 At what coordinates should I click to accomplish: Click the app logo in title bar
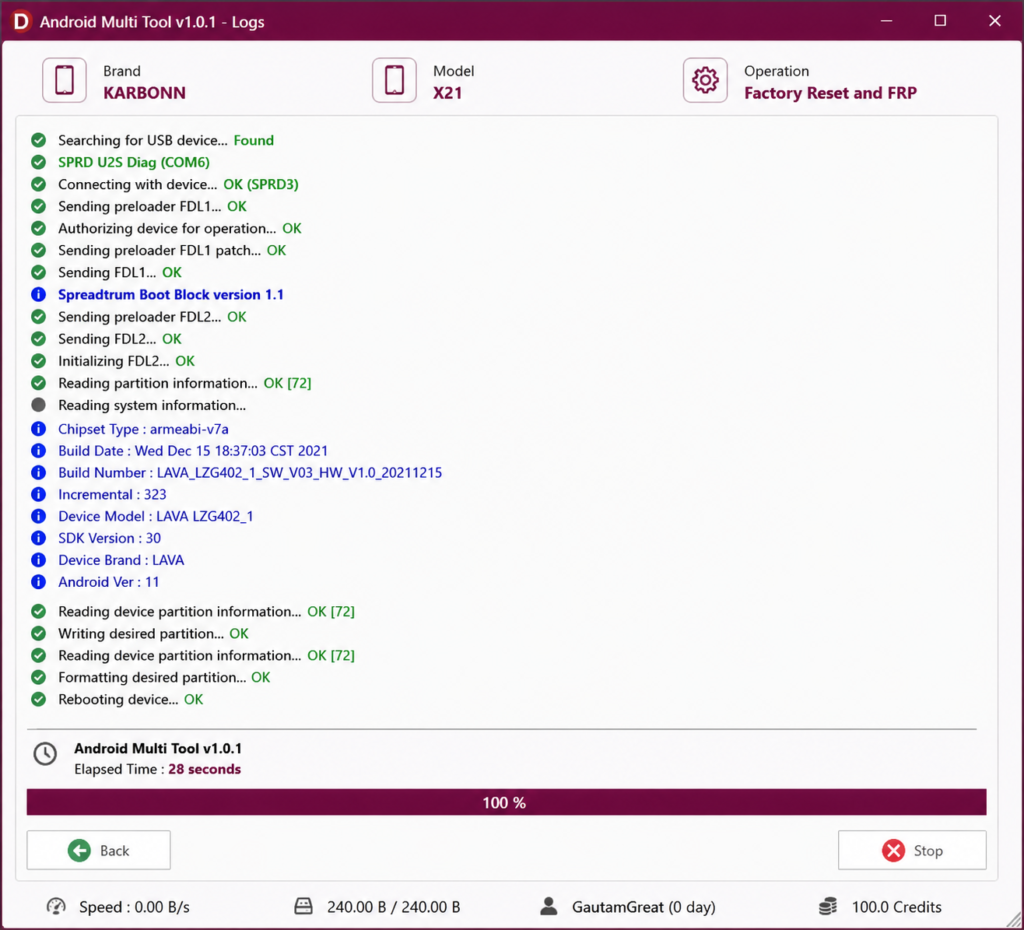(21, 22)
